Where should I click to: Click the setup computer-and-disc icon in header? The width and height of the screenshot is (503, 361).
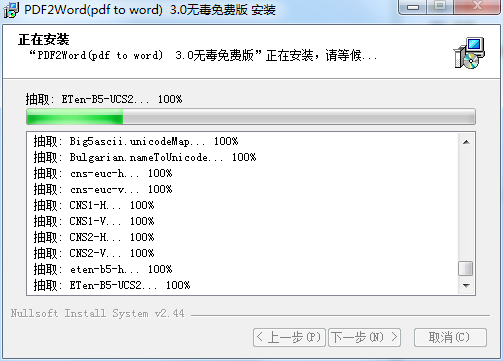(469, 53)
